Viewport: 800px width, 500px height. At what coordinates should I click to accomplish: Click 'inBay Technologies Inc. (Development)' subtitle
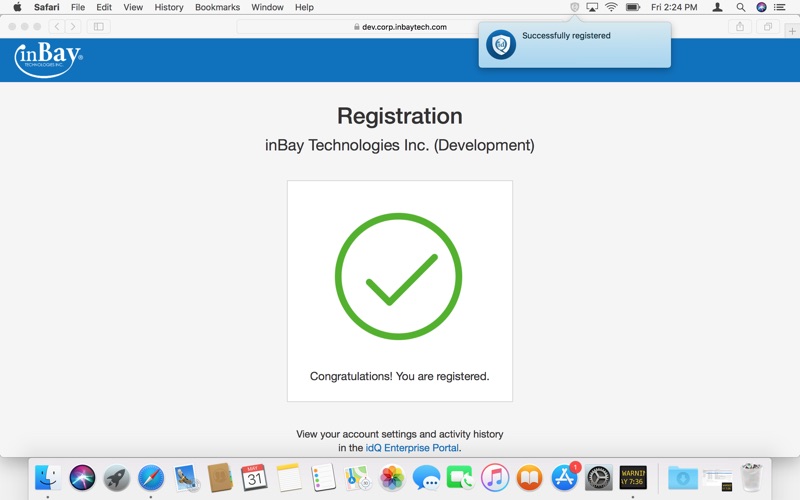pos(399,145)
